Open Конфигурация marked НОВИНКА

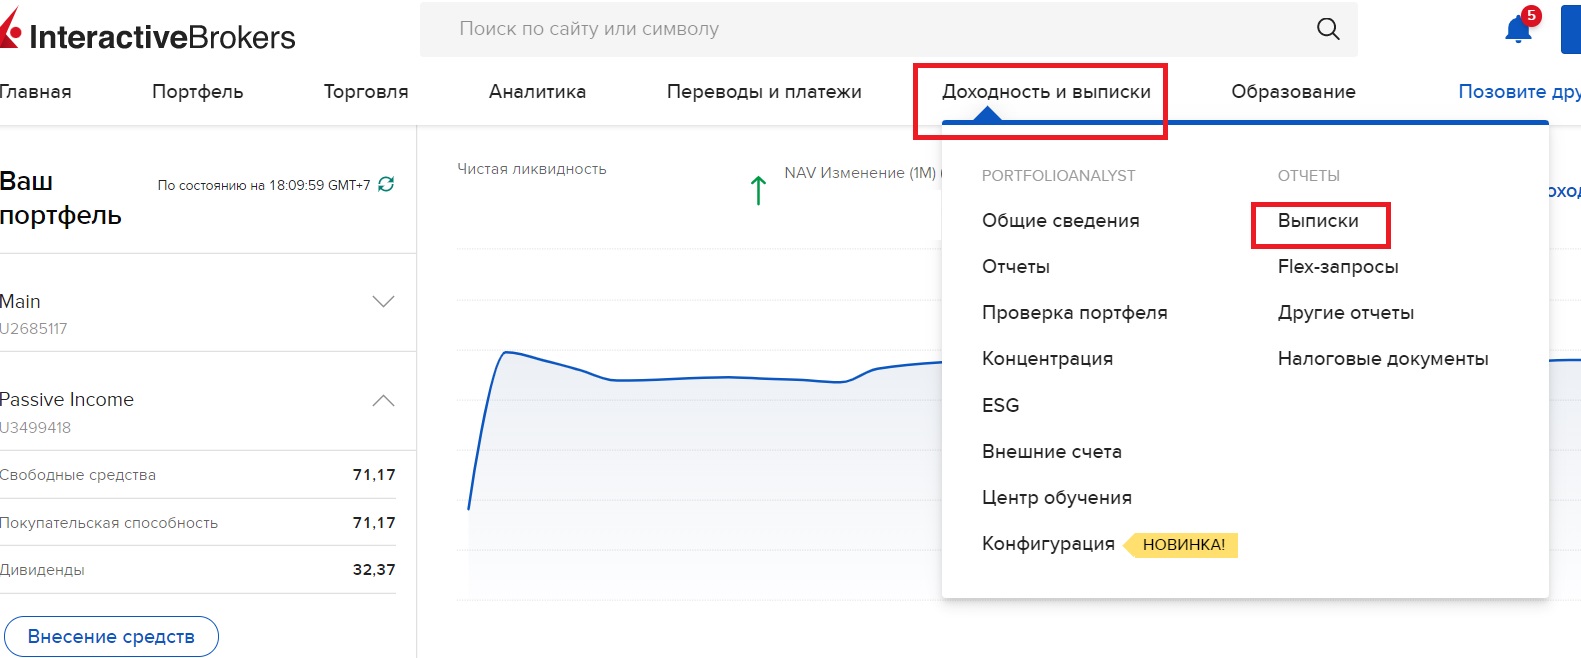pos(1048,544)
